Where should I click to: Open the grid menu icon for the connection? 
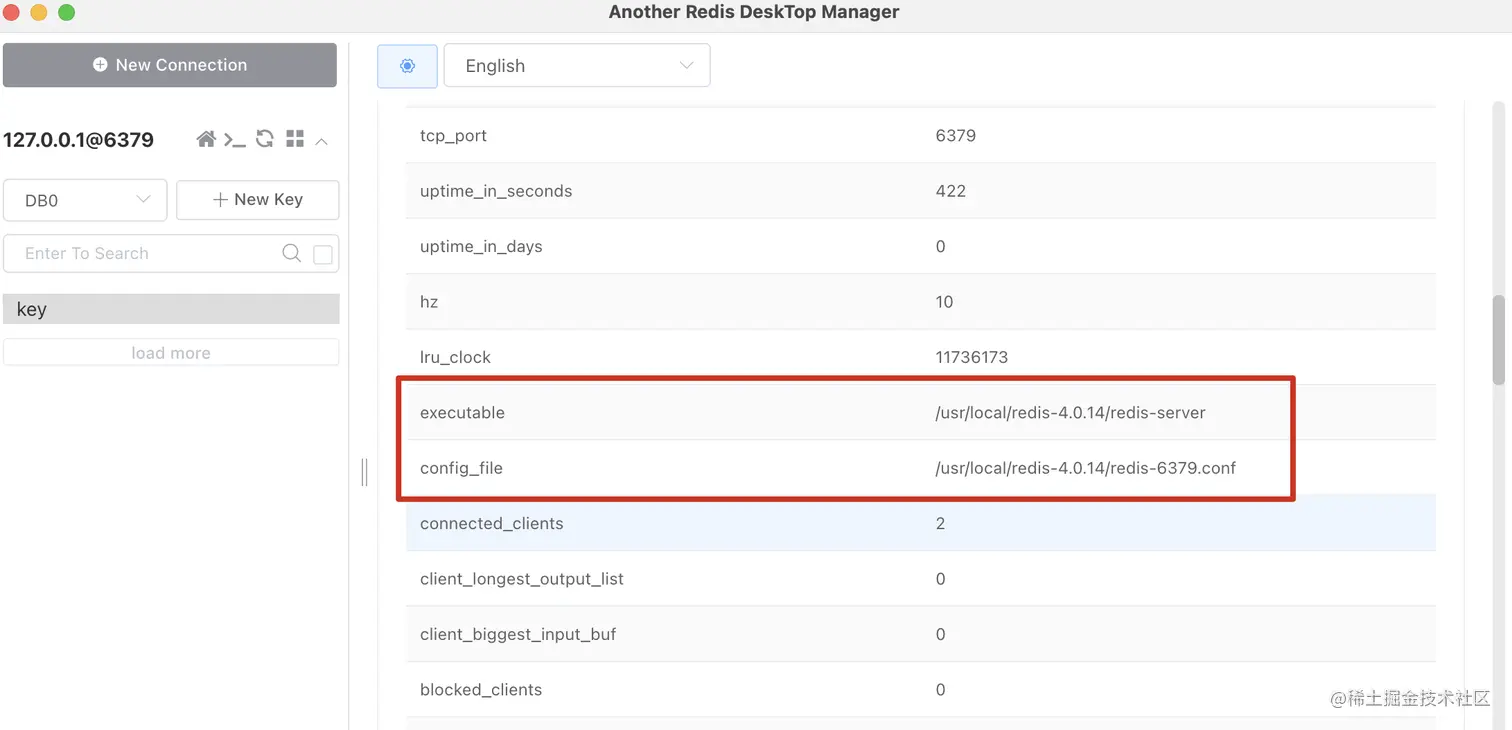[295, 139]
